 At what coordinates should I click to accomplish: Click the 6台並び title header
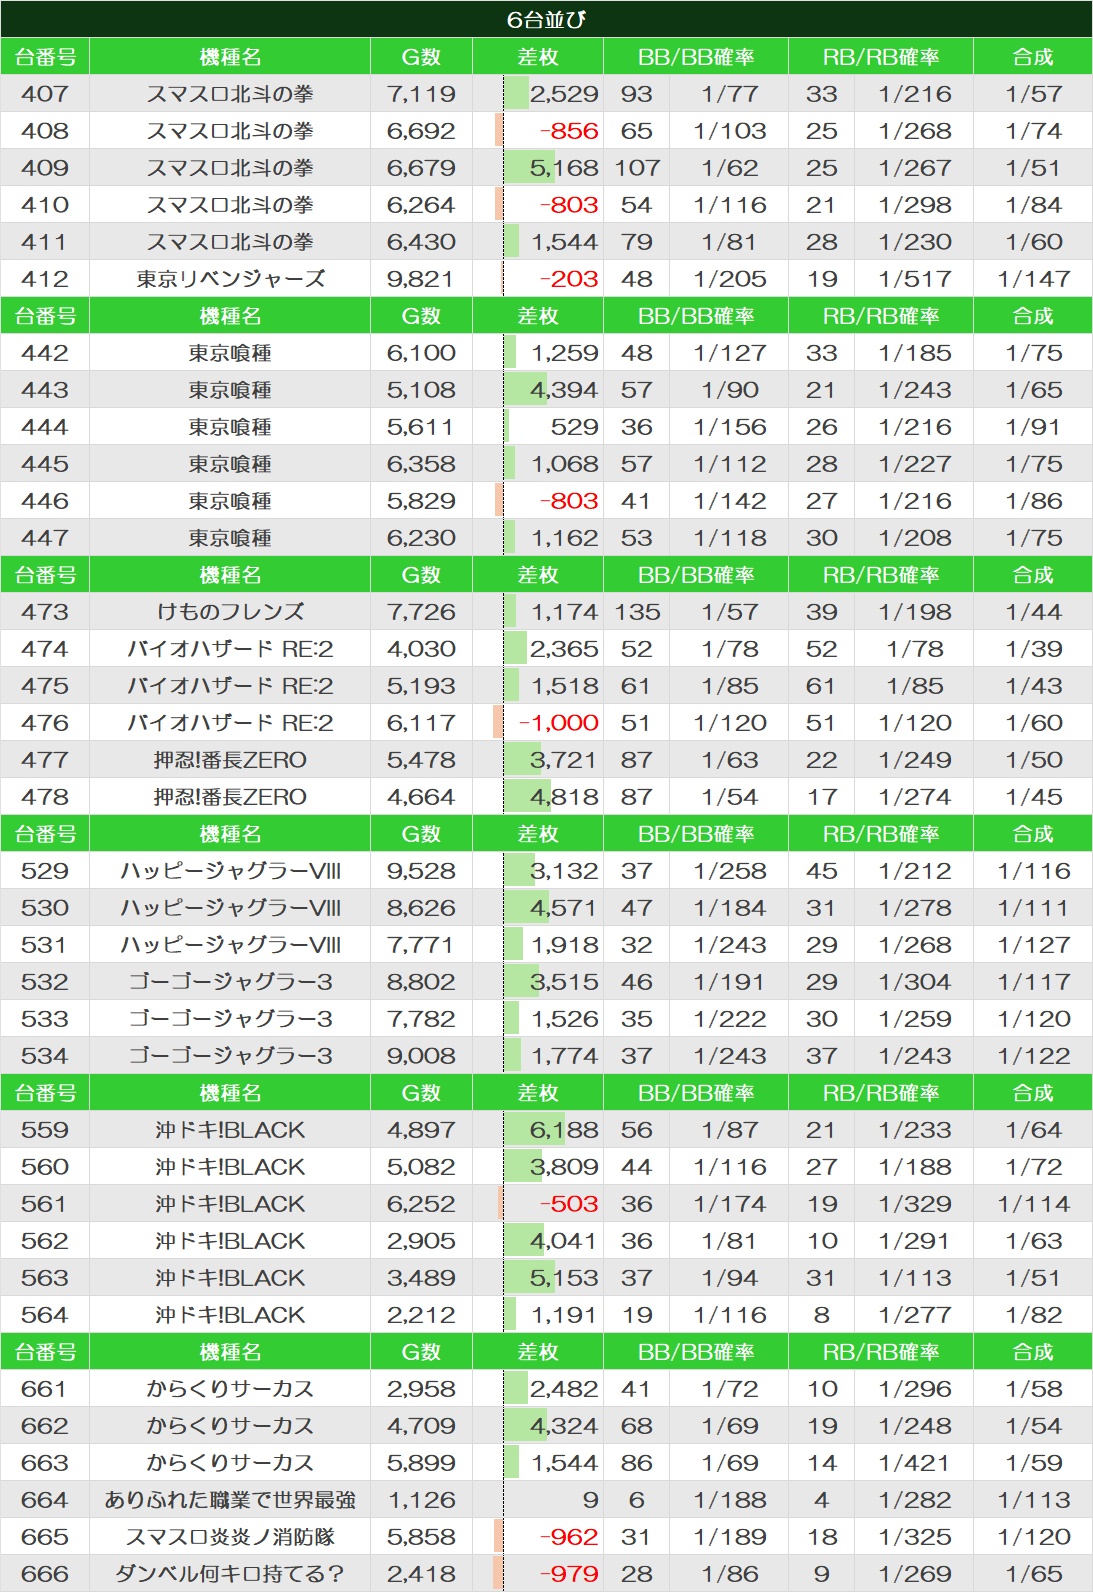coord(546,19)
